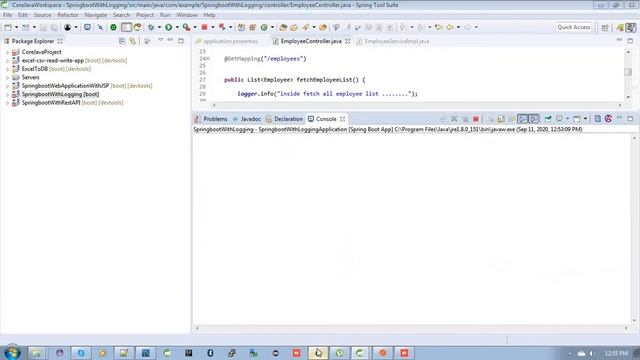The width and height of the screenshot is (640, 360).
Task: Select the SpringbootWithLogging project
Action: coord(60,94)
